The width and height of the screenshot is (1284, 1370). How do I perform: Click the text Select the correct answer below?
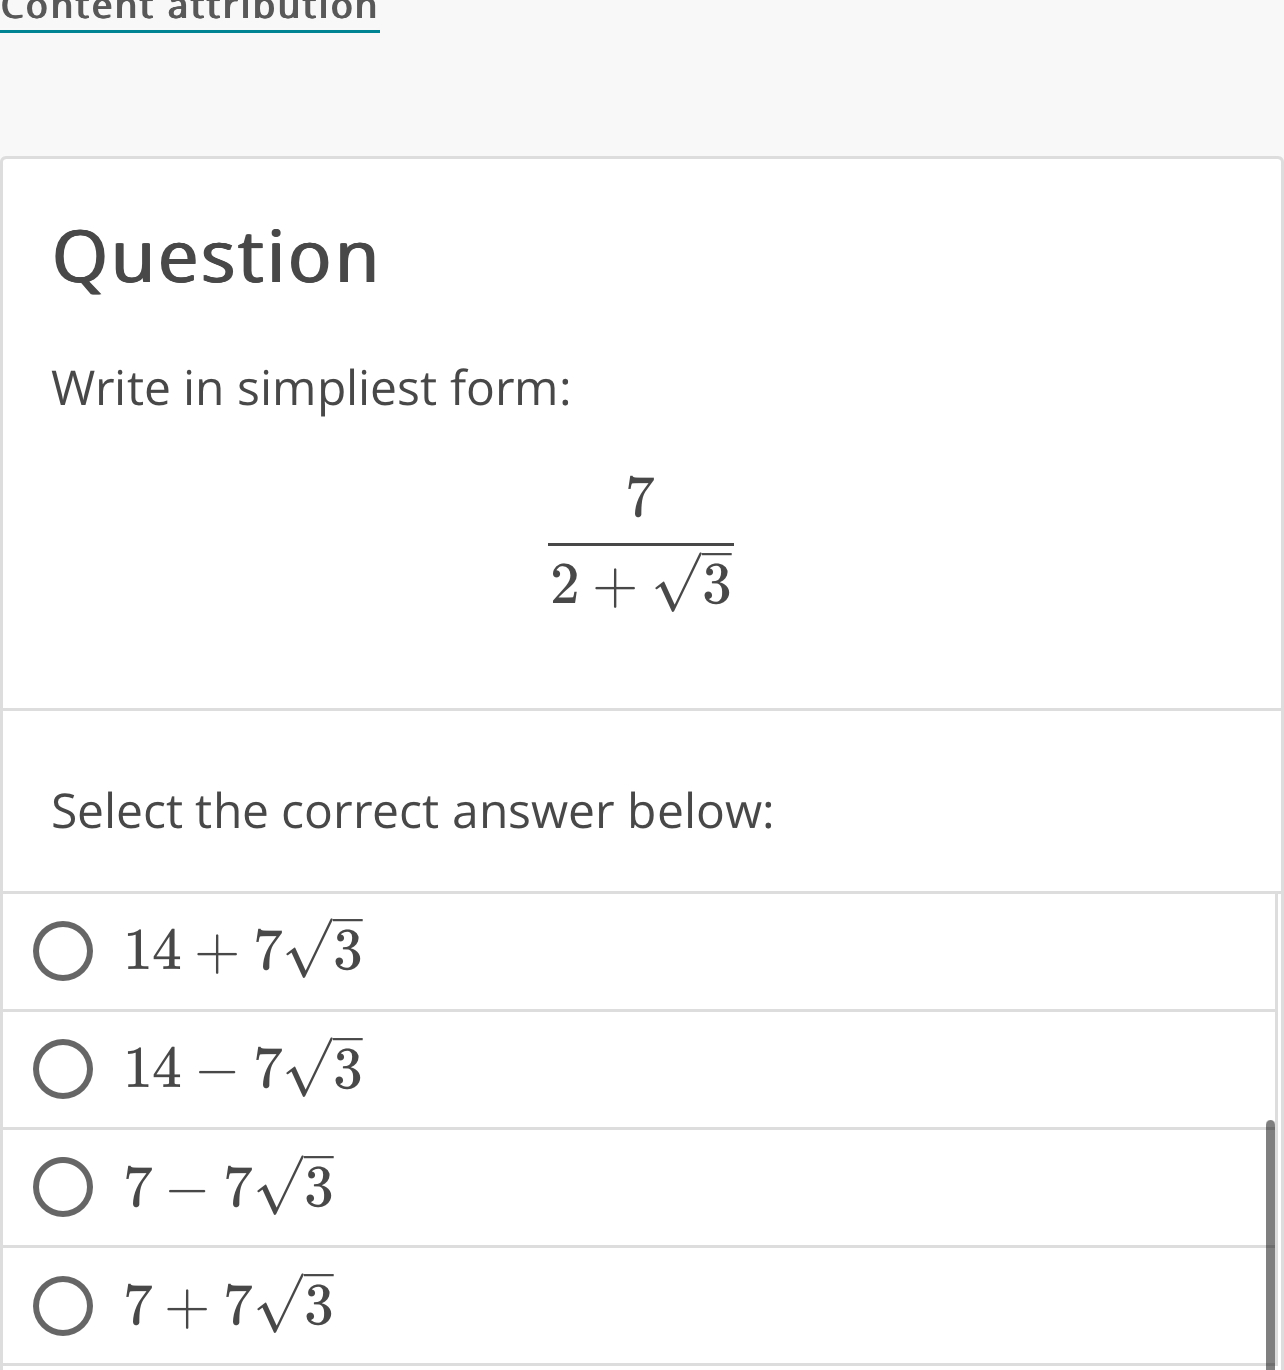pyautogui.click(x=413, y=811)
